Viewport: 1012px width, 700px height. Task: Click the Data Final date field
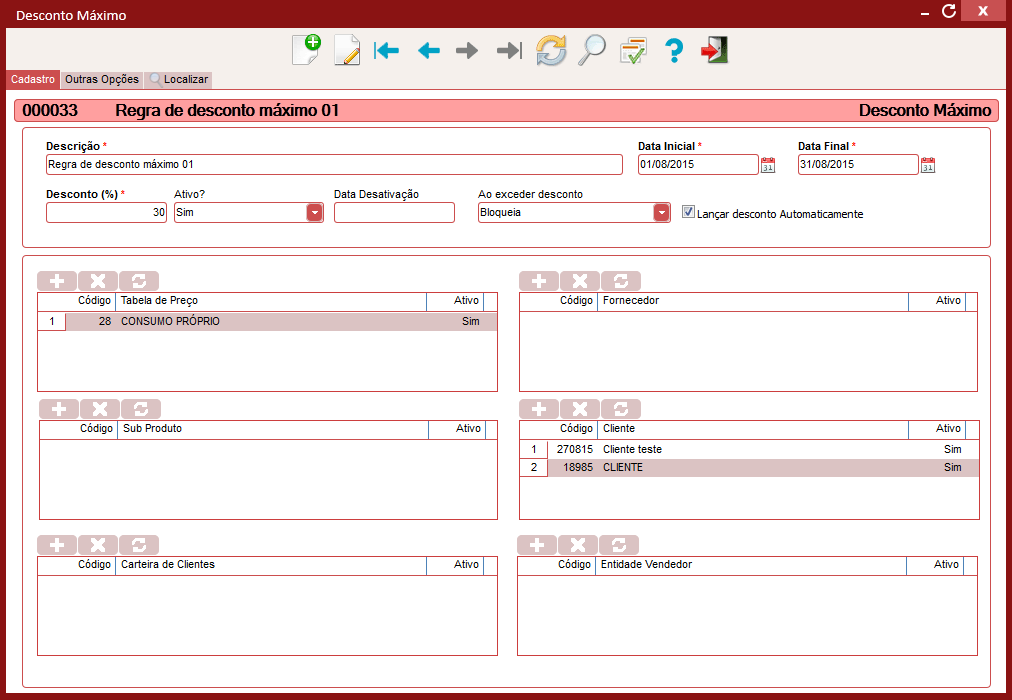(x=858, y=165)
